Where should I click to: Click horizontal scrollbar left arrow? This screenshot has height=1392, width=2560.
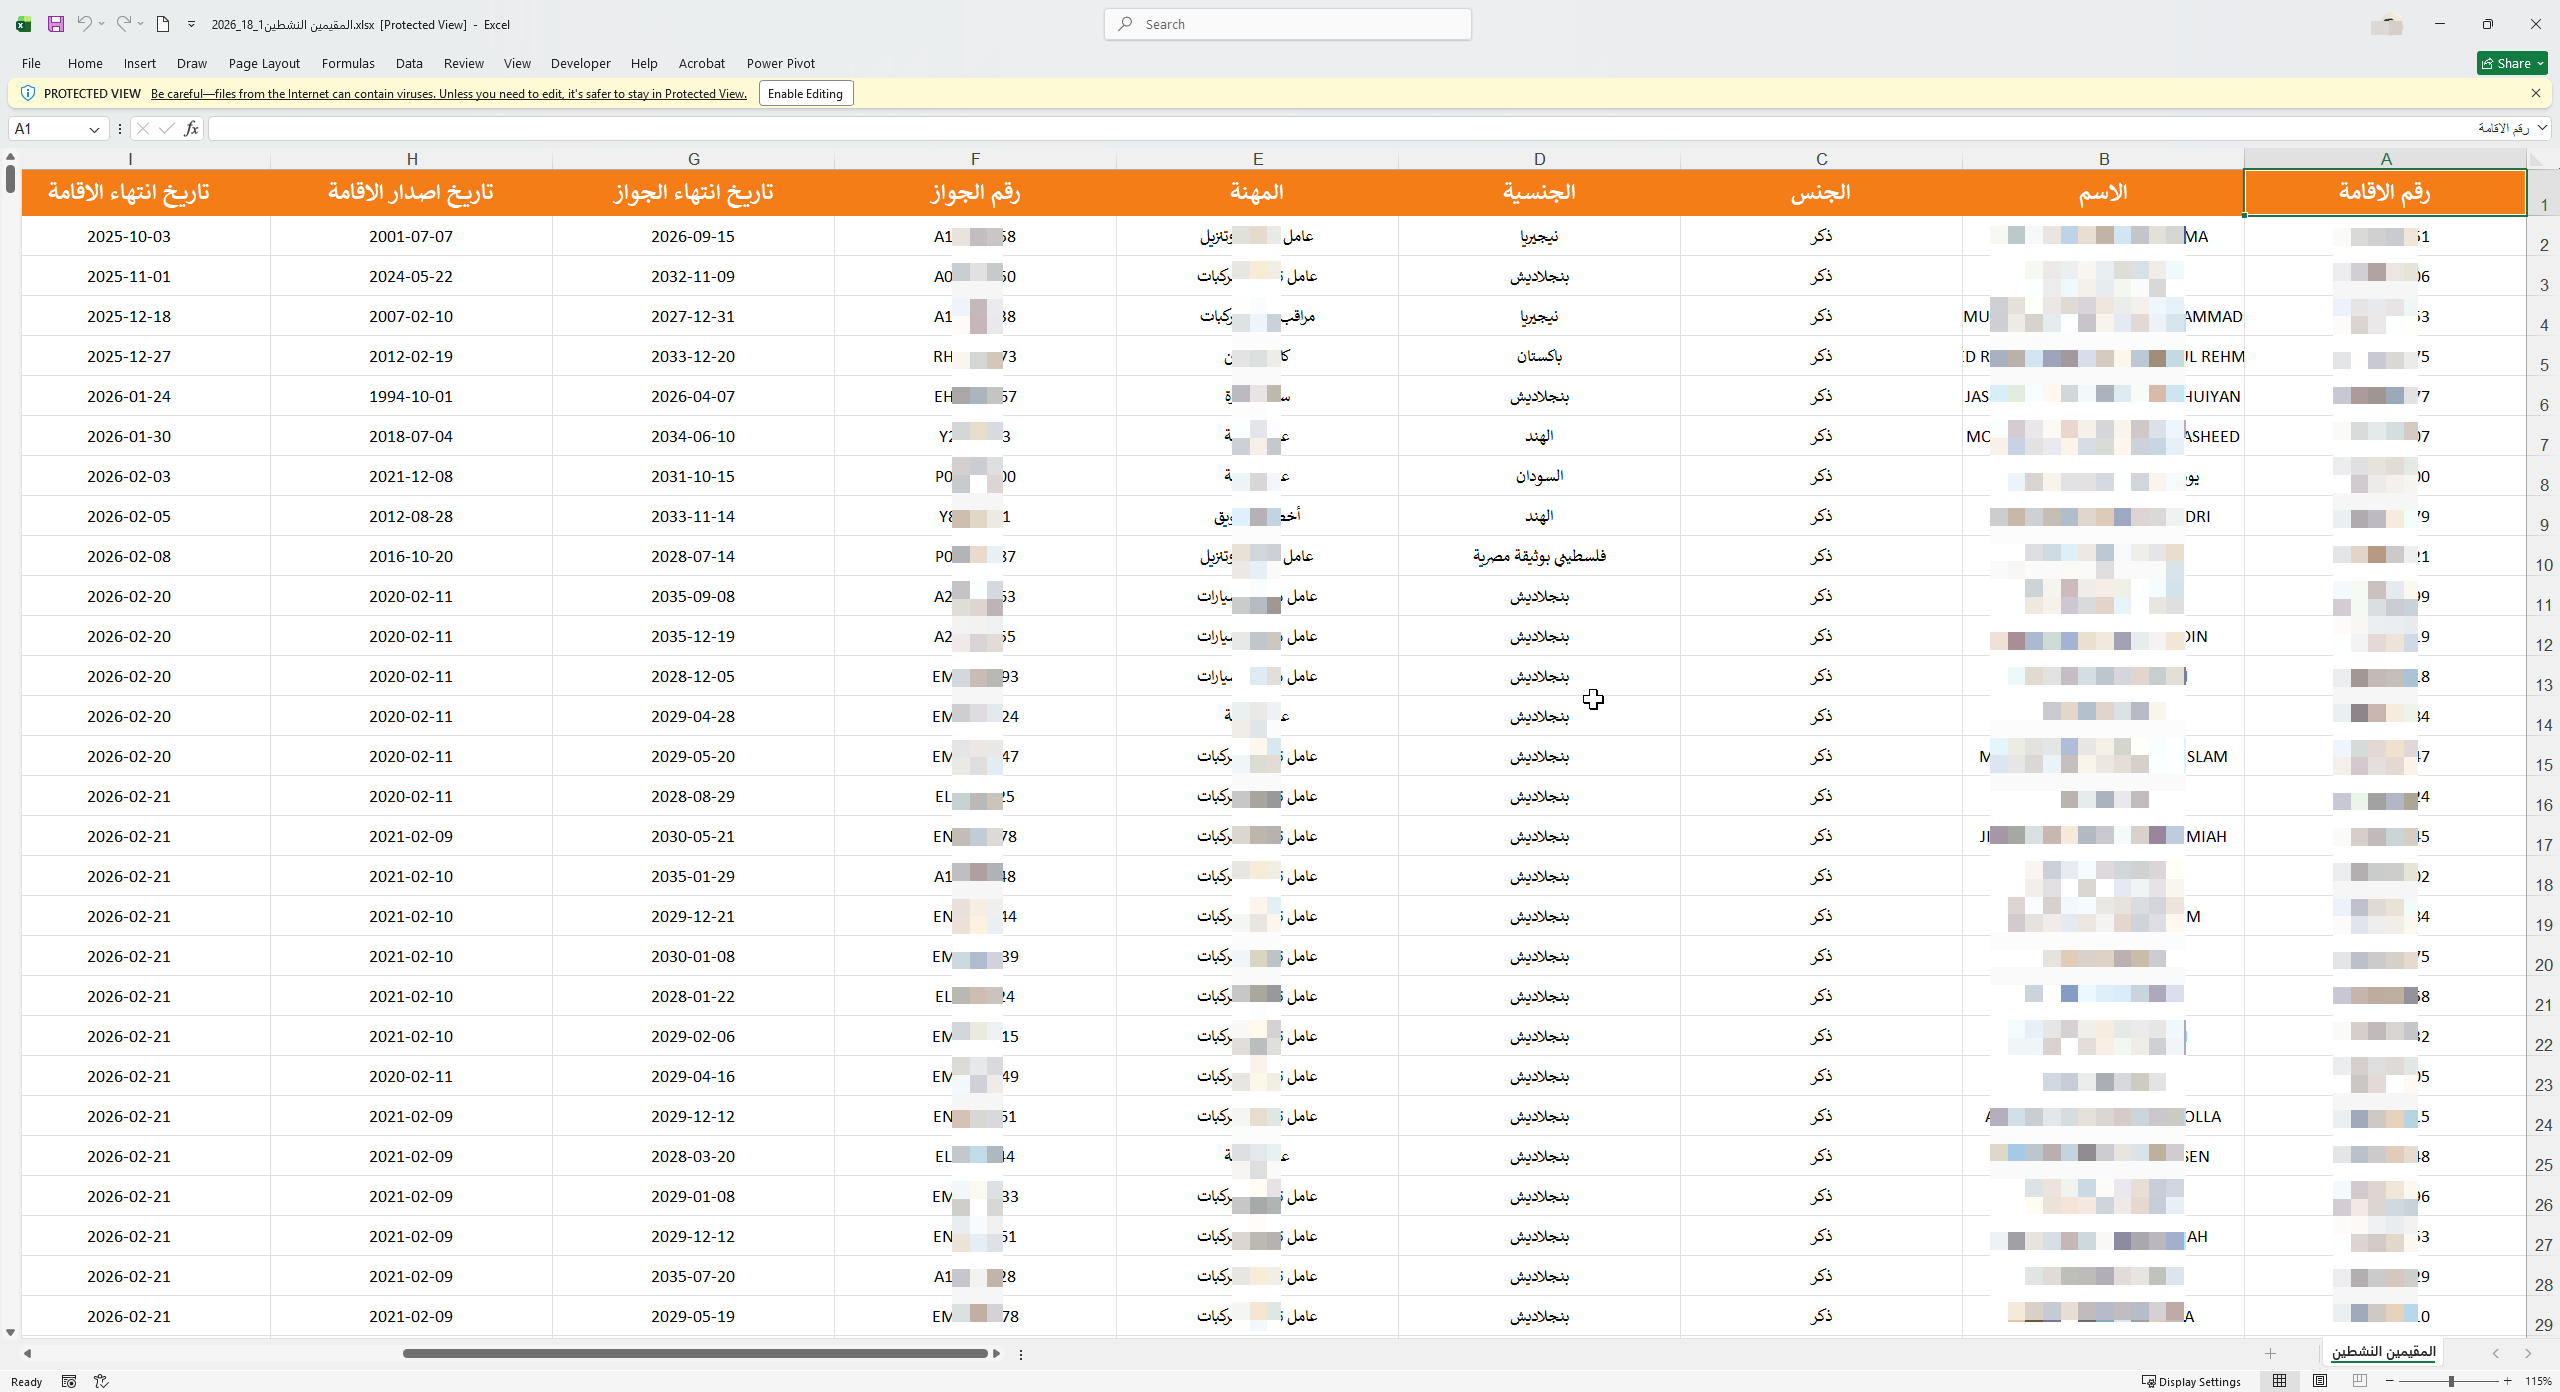click(28, 1353)
